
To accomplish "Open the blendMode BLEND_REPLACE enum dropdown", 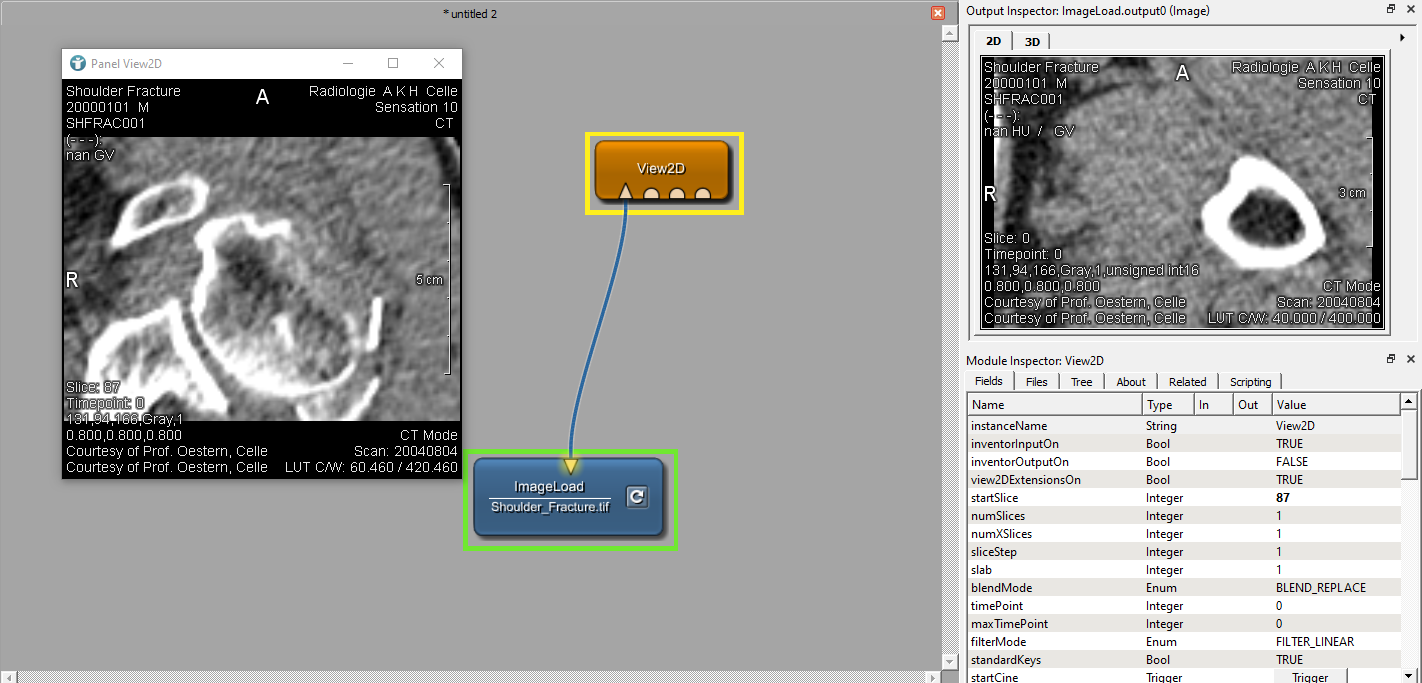I will (1320, 588).
